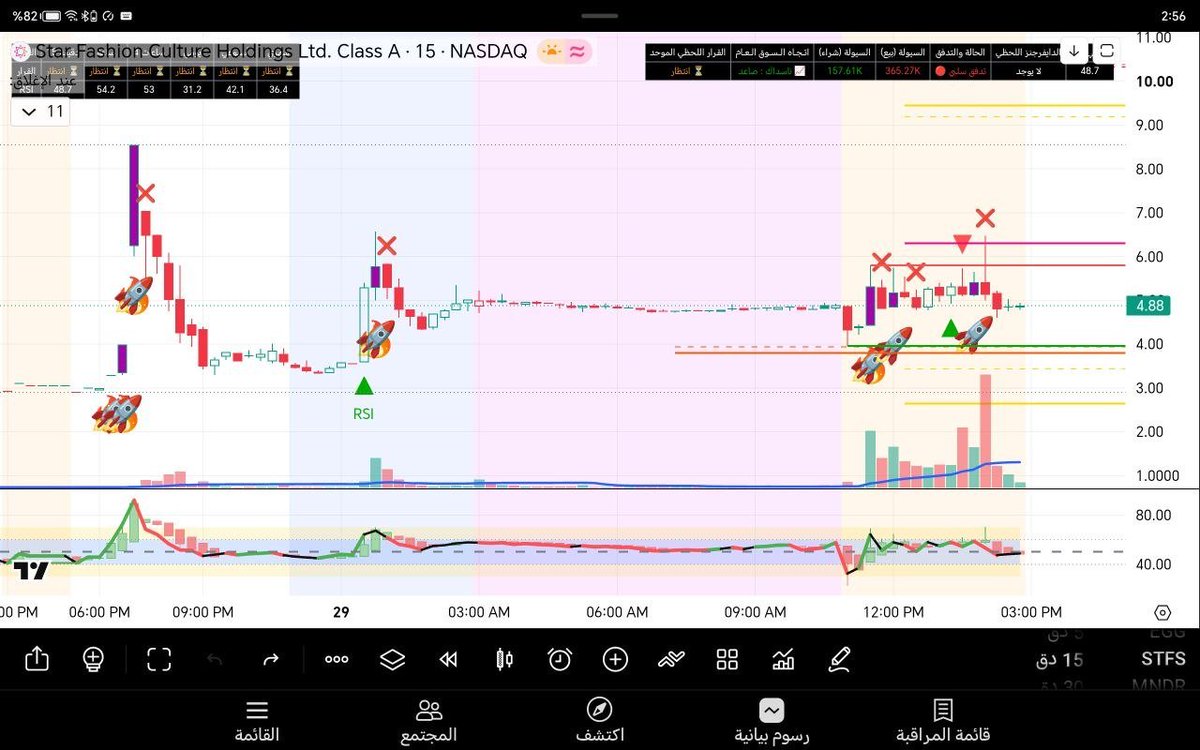Open indicators icon in bottom toolbar
Screen dimensions: 1200x750
(x=671, y=659)
